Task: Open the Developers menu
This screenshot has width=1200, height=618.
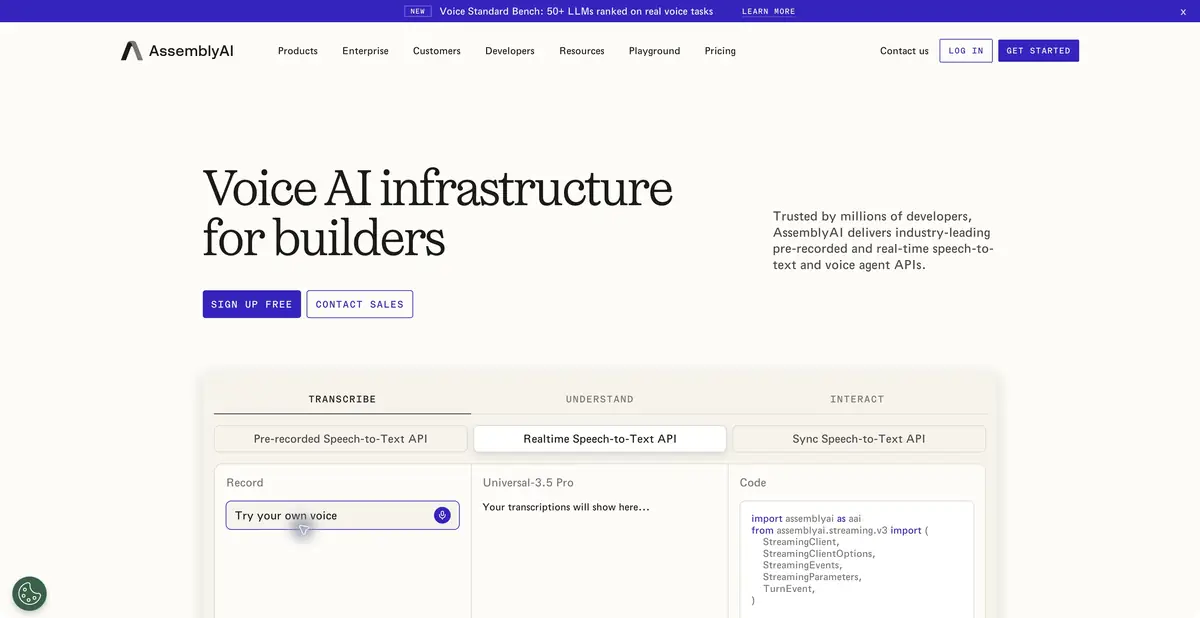Action: [510, 51]
